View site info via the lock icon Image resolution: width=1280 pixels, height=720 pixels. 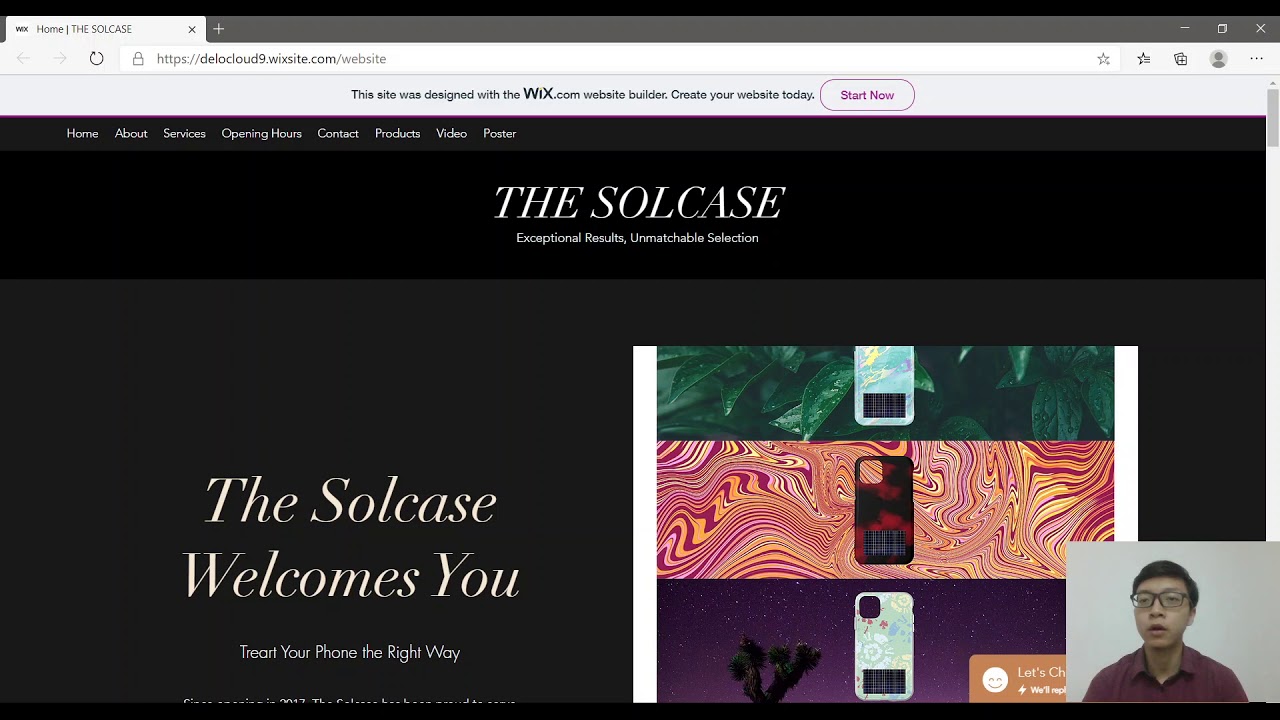(138, 59)
